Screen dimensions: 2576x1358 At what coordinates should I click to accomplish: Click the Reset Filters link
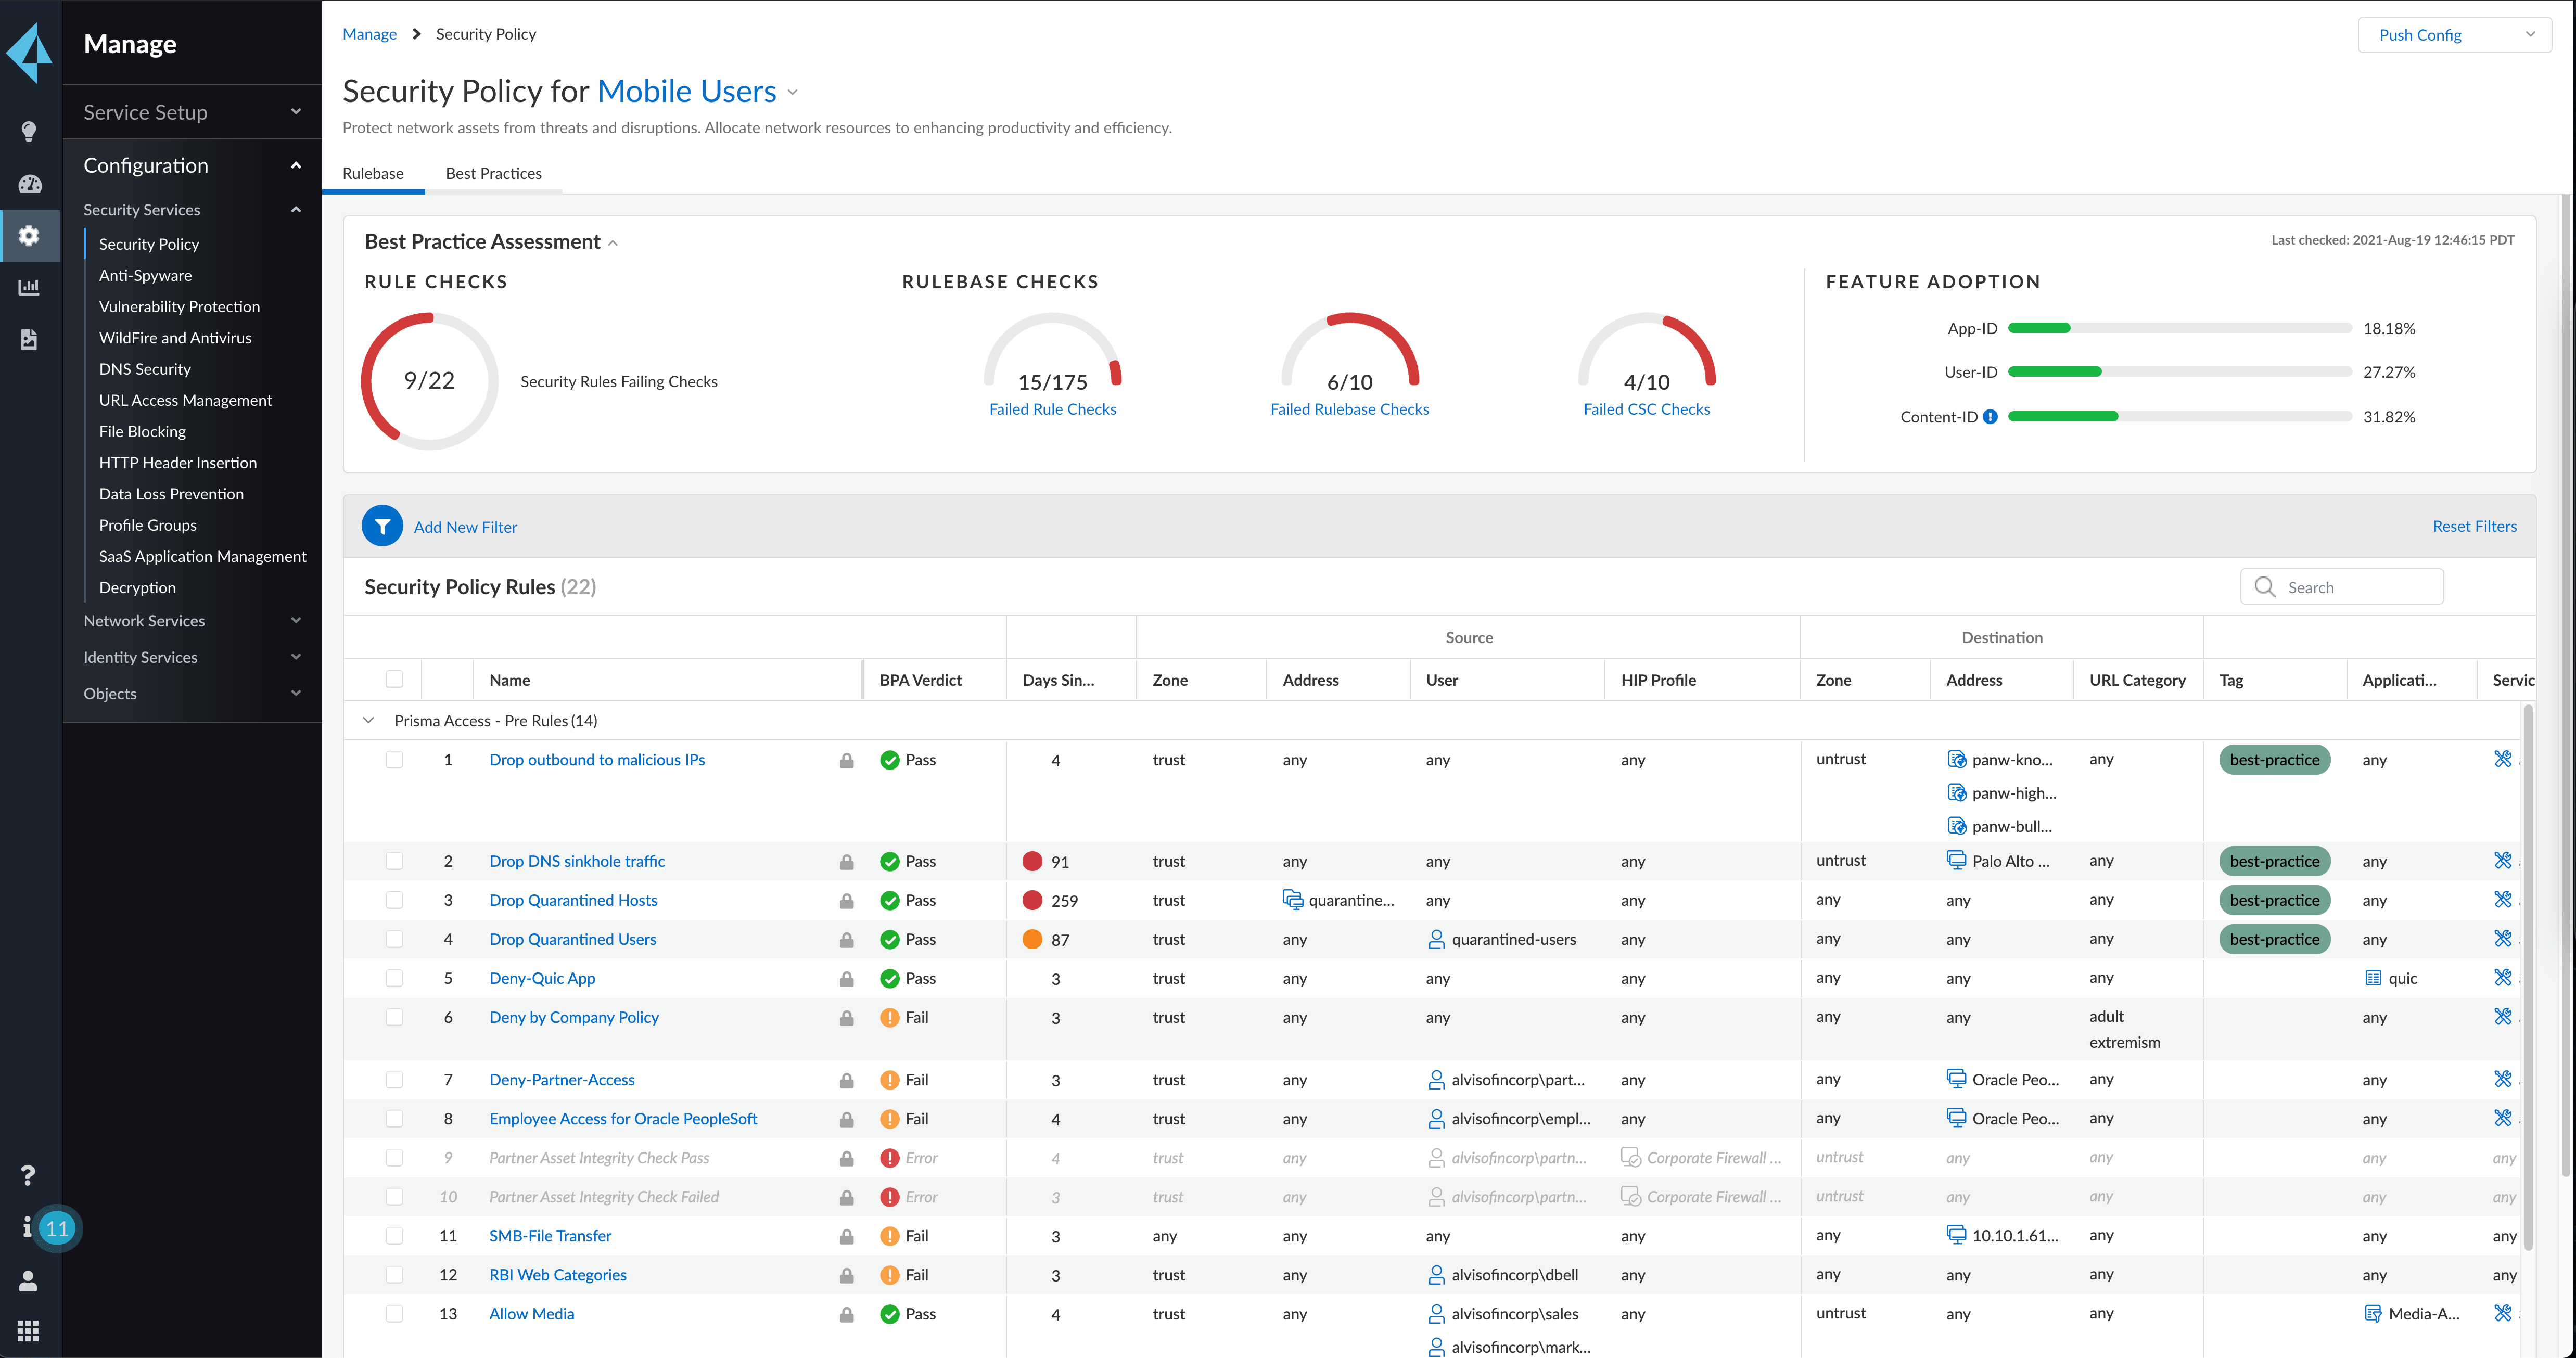2475,525
